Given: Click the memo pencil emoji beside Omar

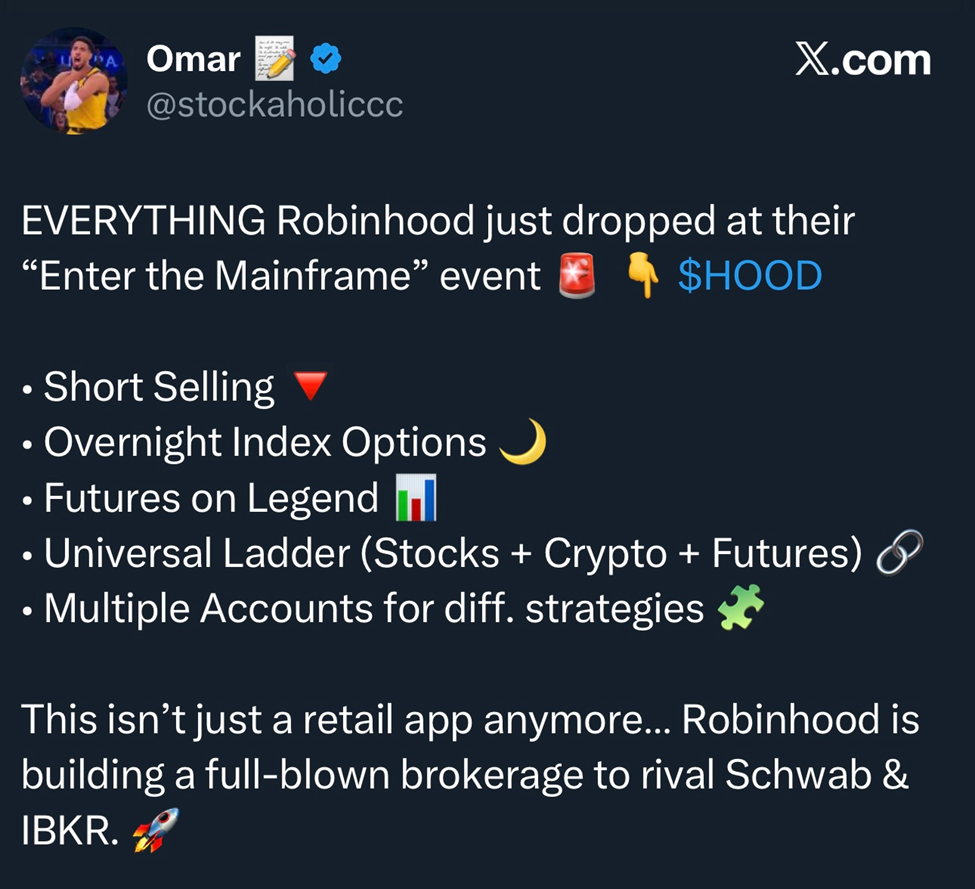Looking at the screenshot, I should pos(275,58).
